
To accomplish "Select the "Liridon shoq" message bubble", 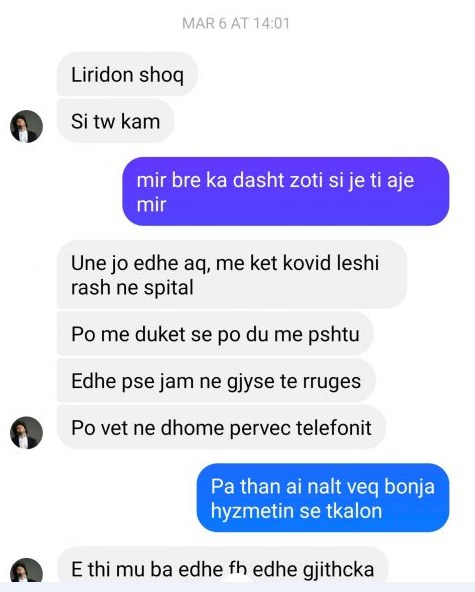I will coord(127,74).
